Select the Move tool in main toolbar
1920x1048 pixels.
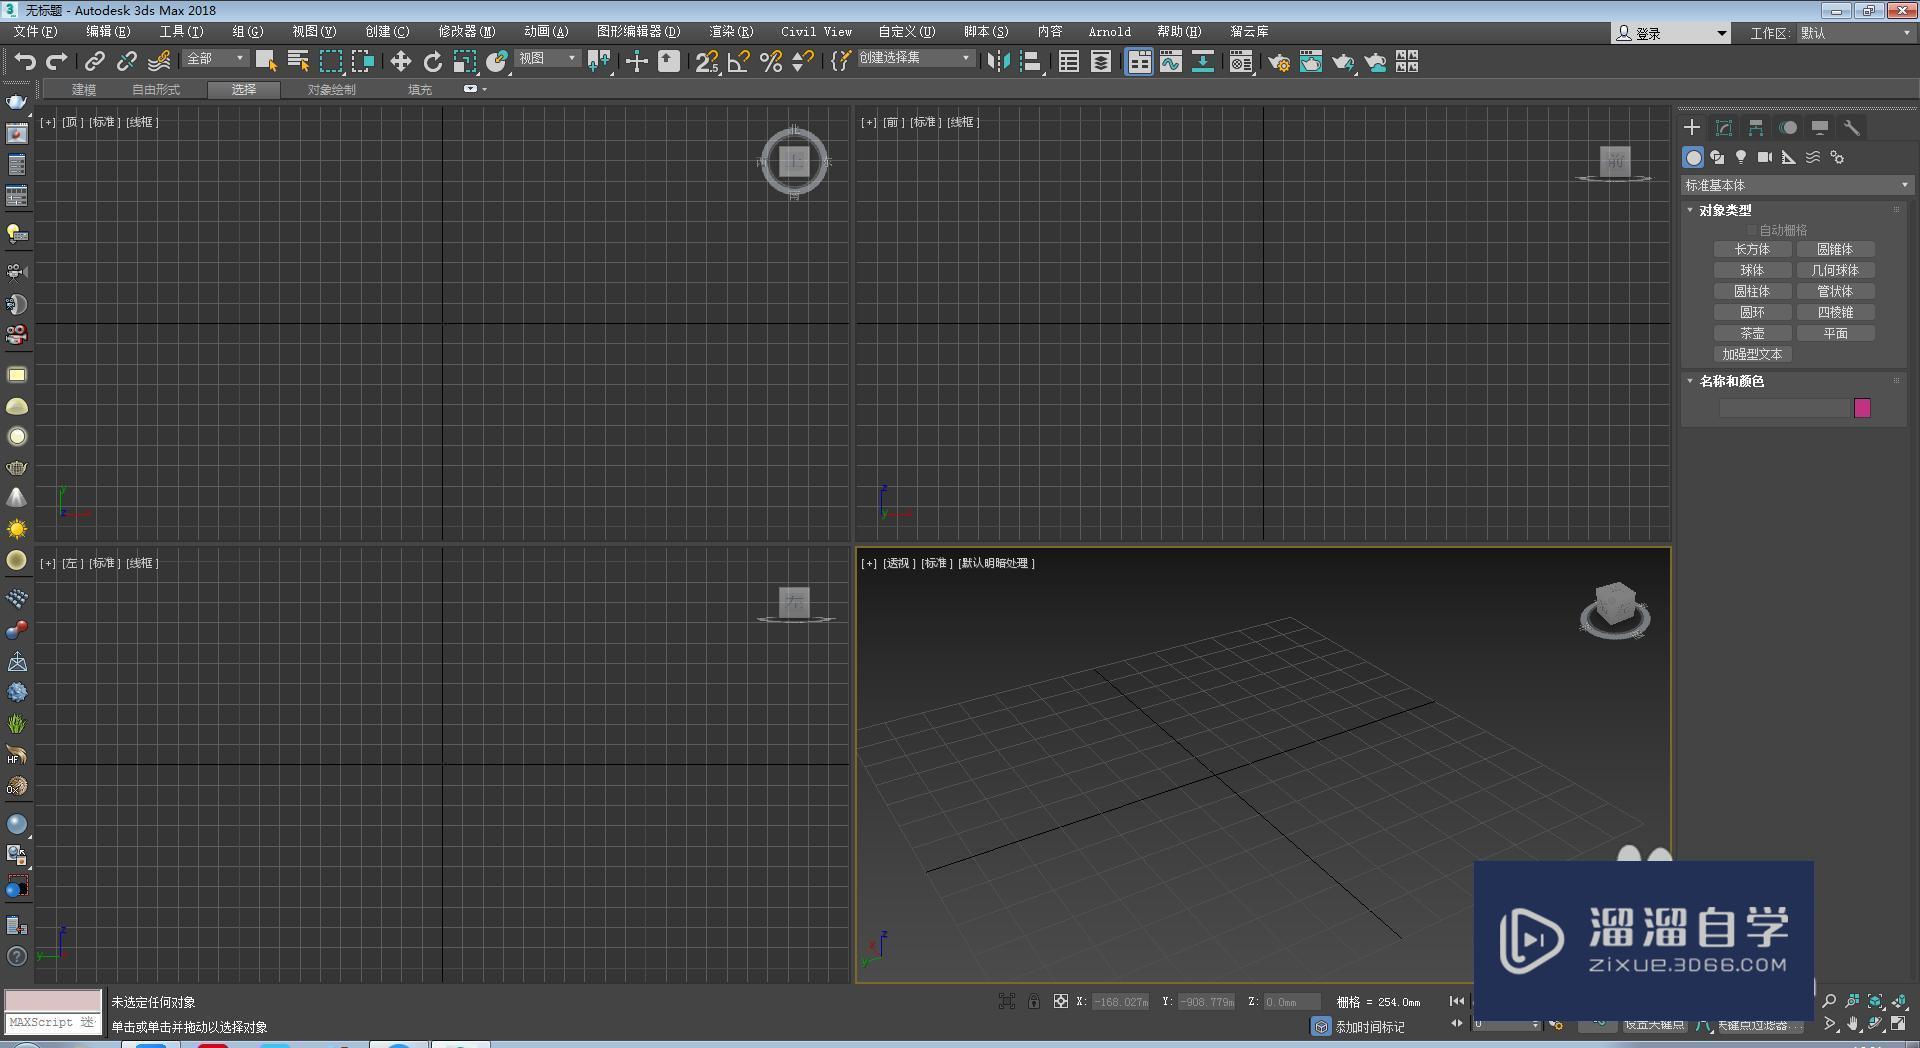click(400, 62)
